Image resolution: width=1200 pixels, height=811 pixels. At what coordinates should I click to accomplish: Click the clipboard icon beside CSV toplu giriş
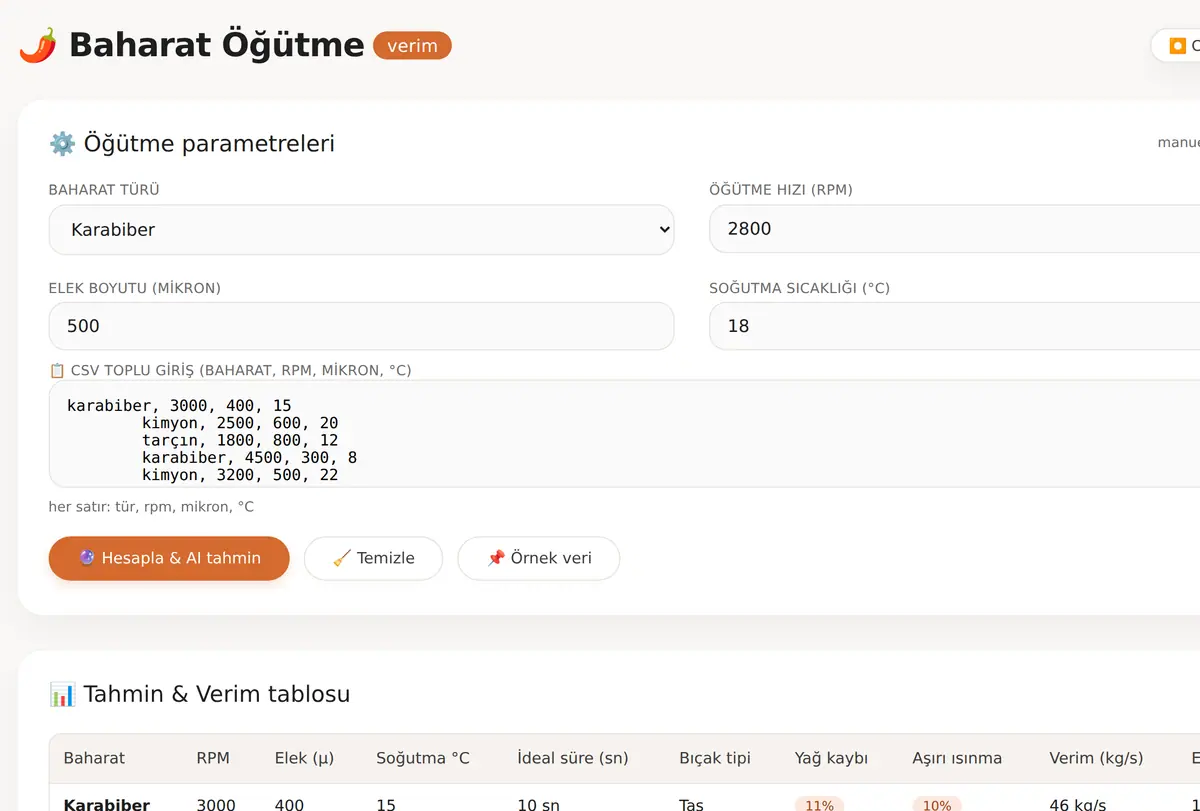(57, 370)
